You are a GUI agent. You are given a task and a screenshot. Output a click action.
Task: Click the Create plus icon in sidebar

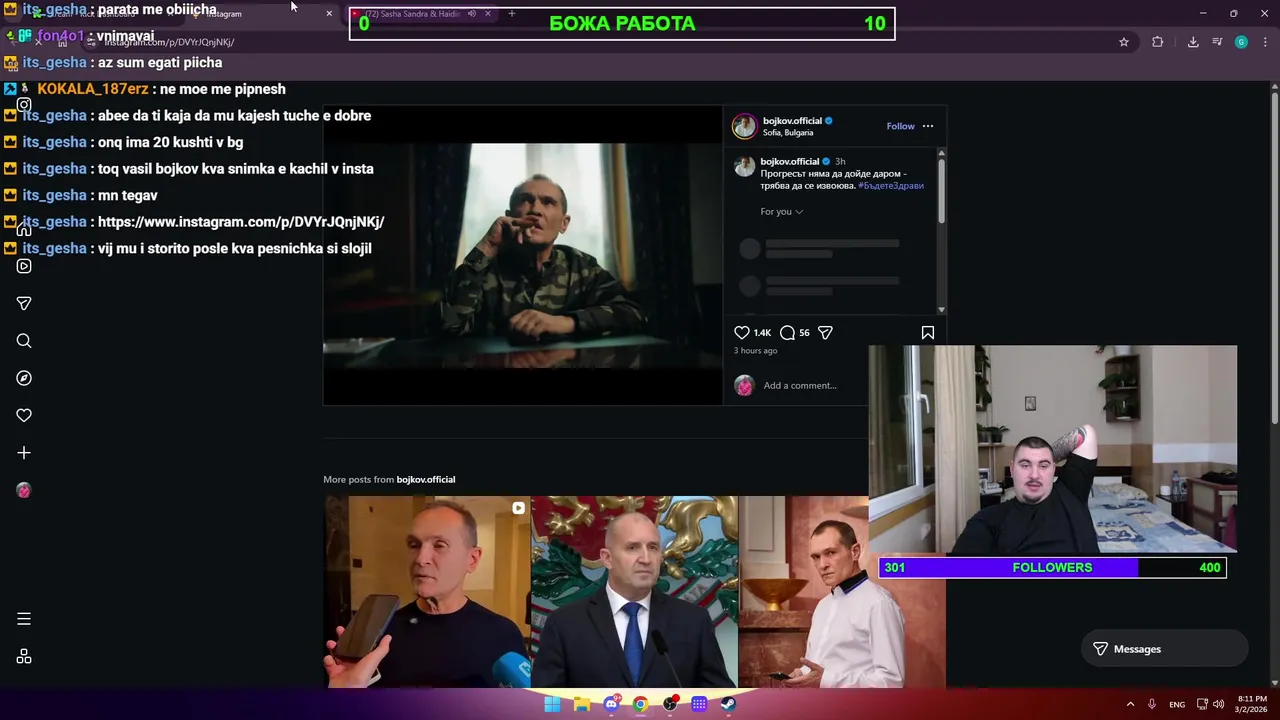[x=24, y=453]
